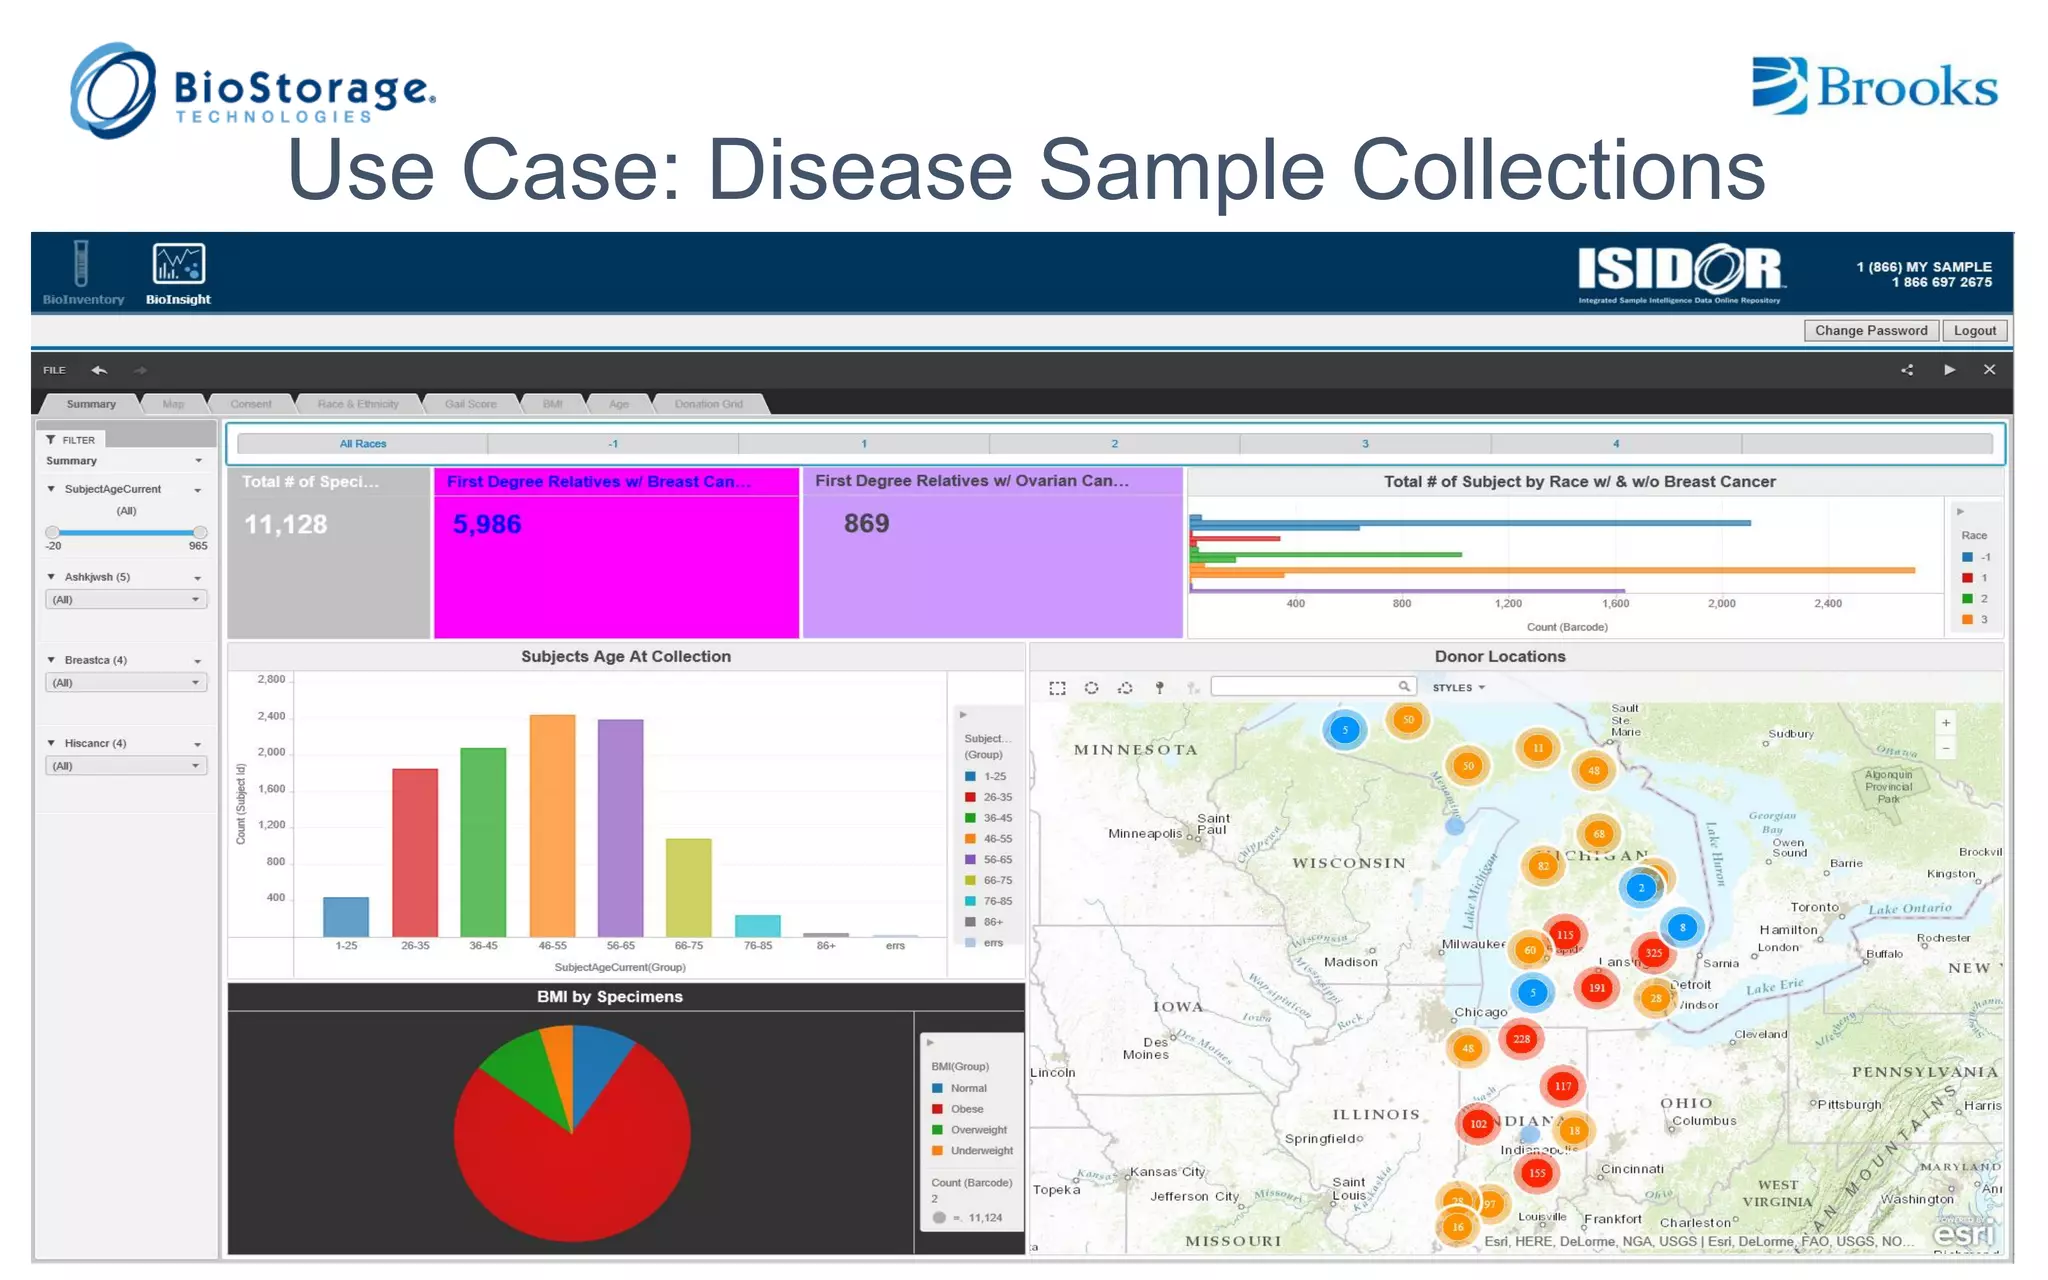The width and height of the screenshot is (2048, 1280).
Task: Click the 68 orange map cluster
Action: point(1599,834)
